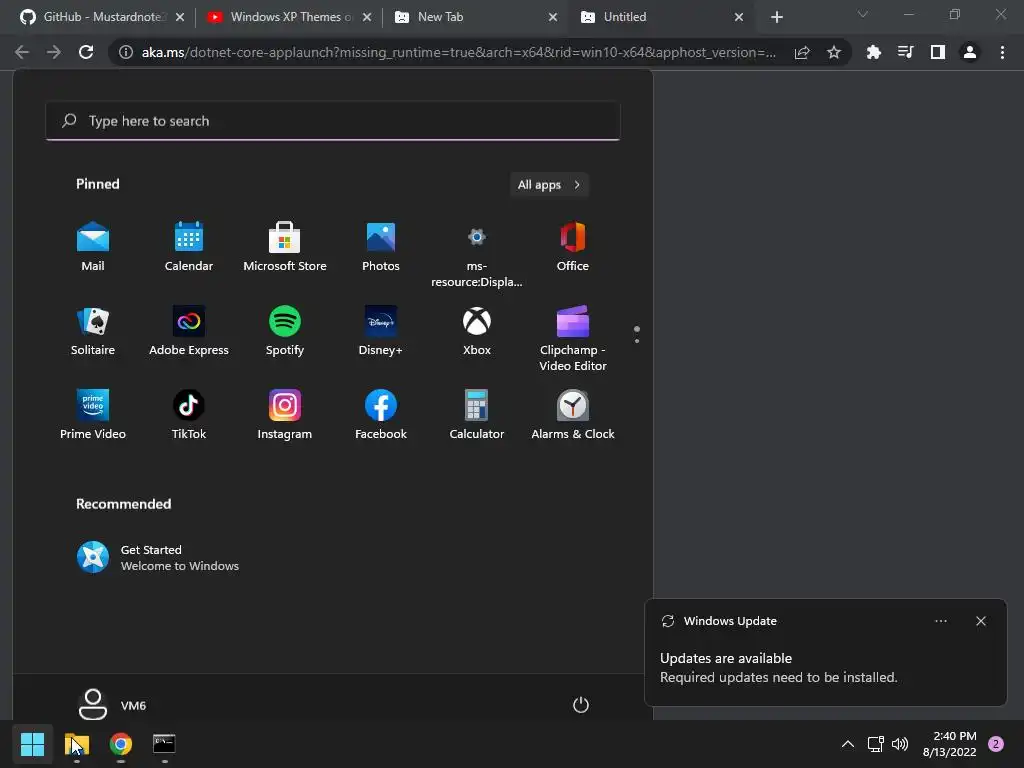The width and height of the screenshot is (1024, 768).
Task: Open the notification center badge
Action: (x=996, y=744)
